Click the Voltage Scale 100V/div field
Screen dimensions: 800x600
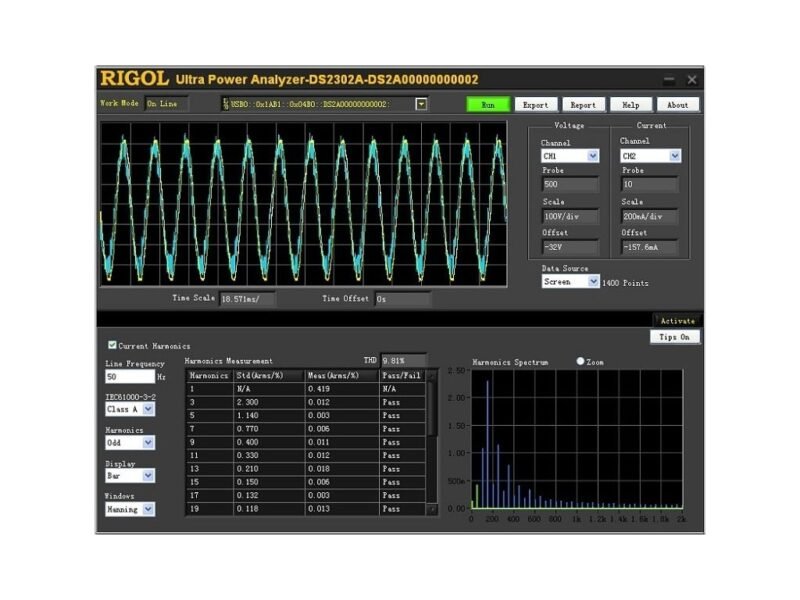click(x=569, y=216)
